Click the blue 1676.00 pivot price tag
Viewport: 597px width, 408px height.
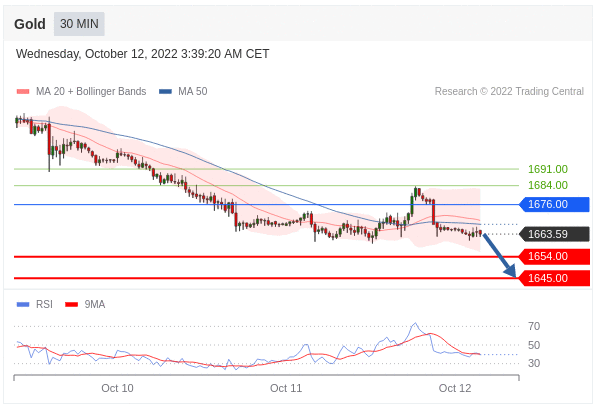tap(554, 204)
